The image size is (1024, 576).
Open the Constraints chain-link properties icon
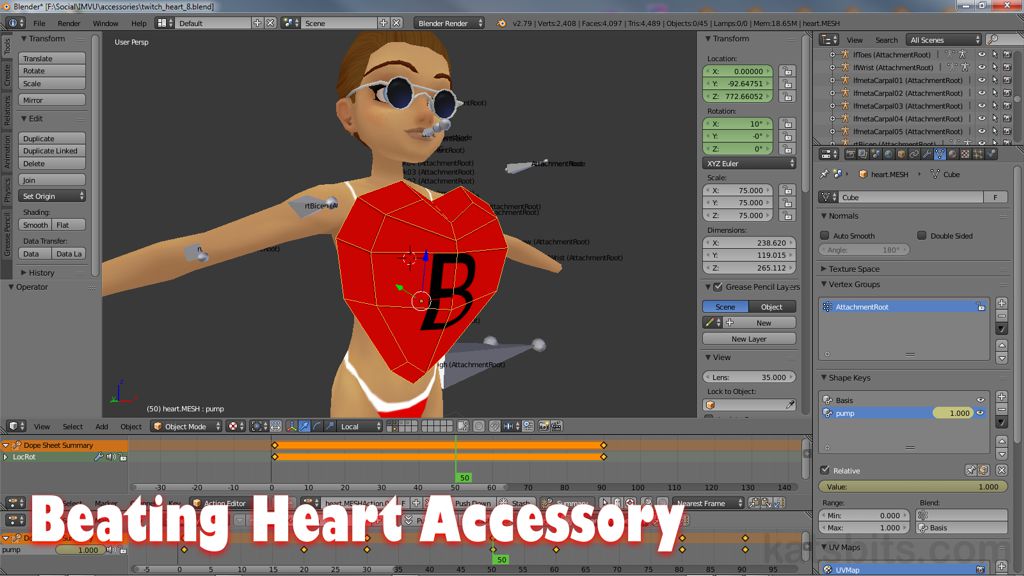914,154
